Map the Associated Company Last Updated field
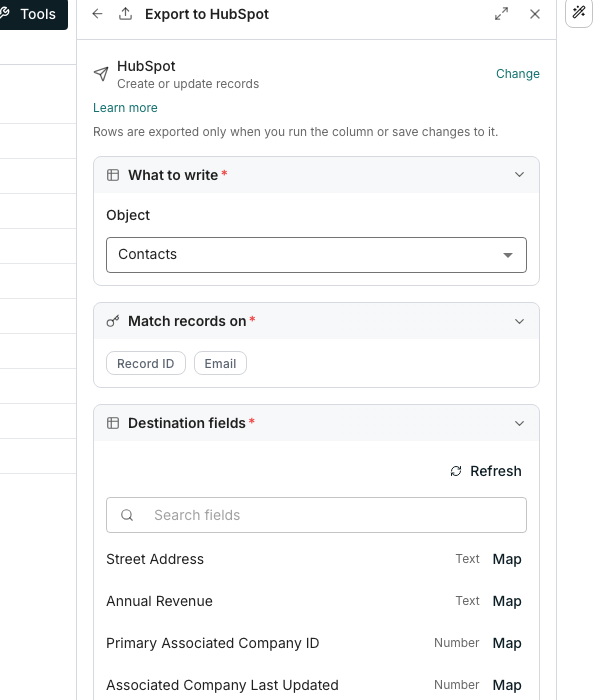 click(x=507, y=685)
